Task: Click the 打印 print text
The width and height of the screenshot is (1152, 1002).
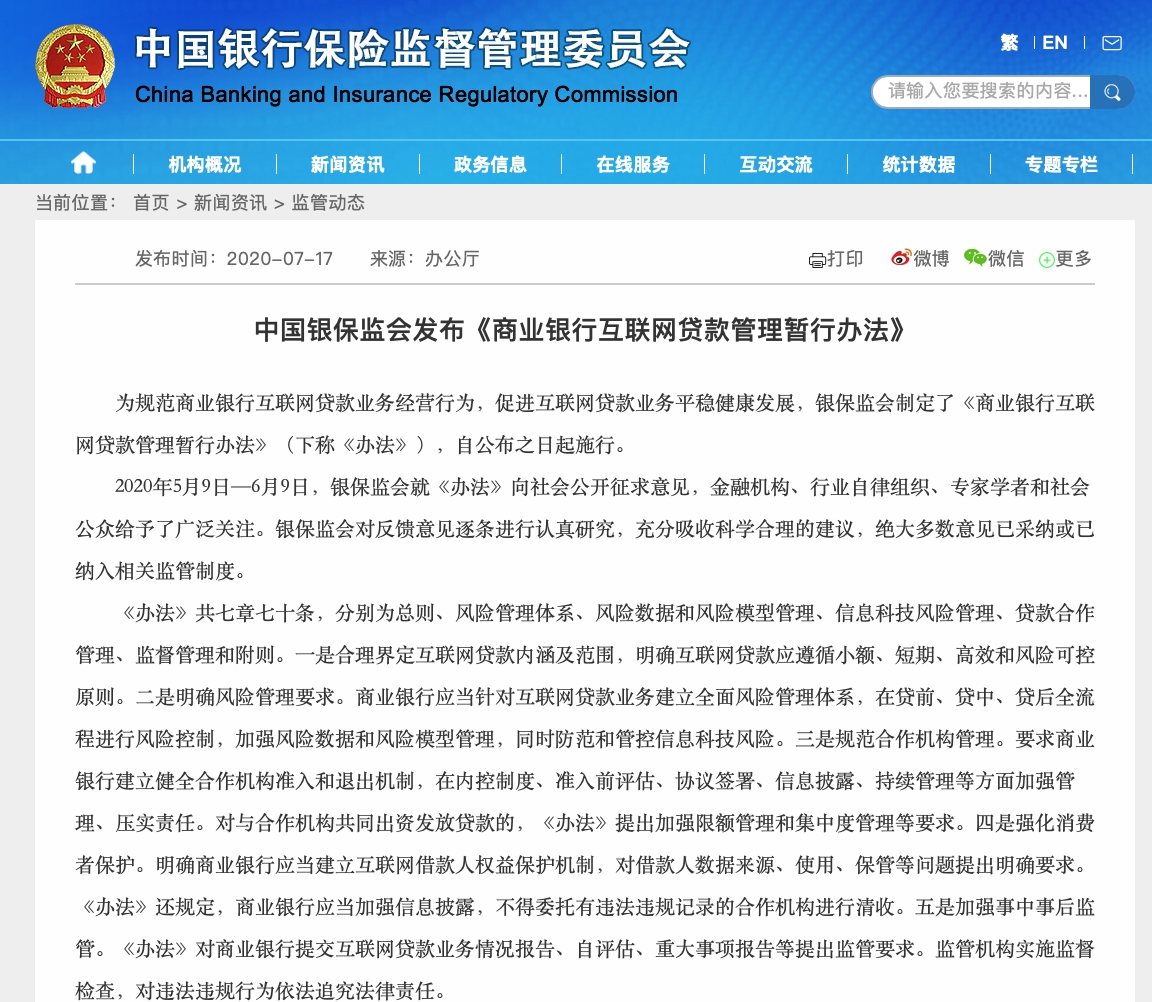Action: click(845, 259)
